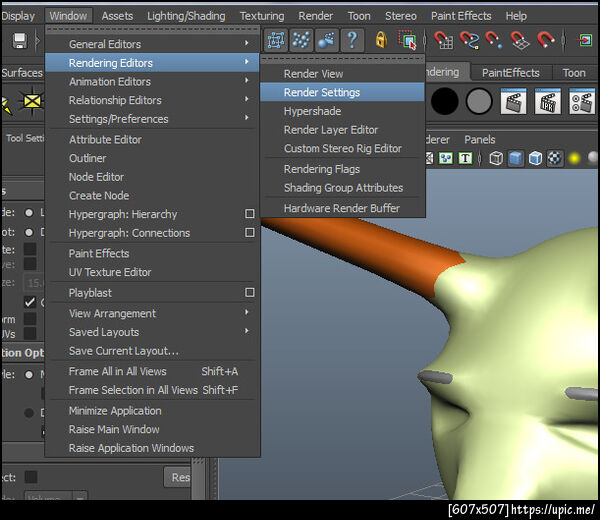
Task: Collapse toolbar section handle after the magnets
Action: (564, 40)
